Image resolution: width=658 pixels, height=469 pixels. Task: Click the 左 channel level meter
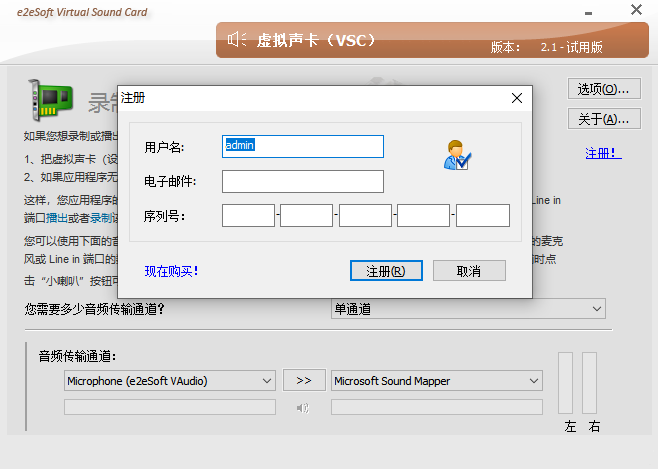(x=565, y=383)
